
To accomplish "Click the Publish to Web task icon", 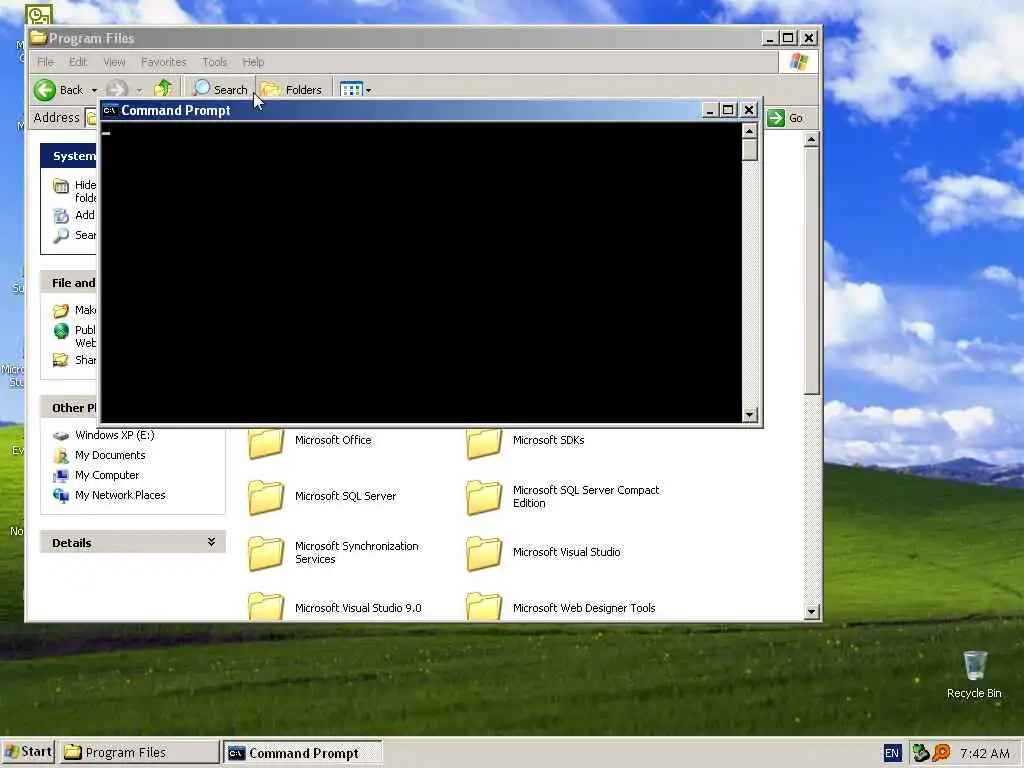I will click(x=61, y=331).
